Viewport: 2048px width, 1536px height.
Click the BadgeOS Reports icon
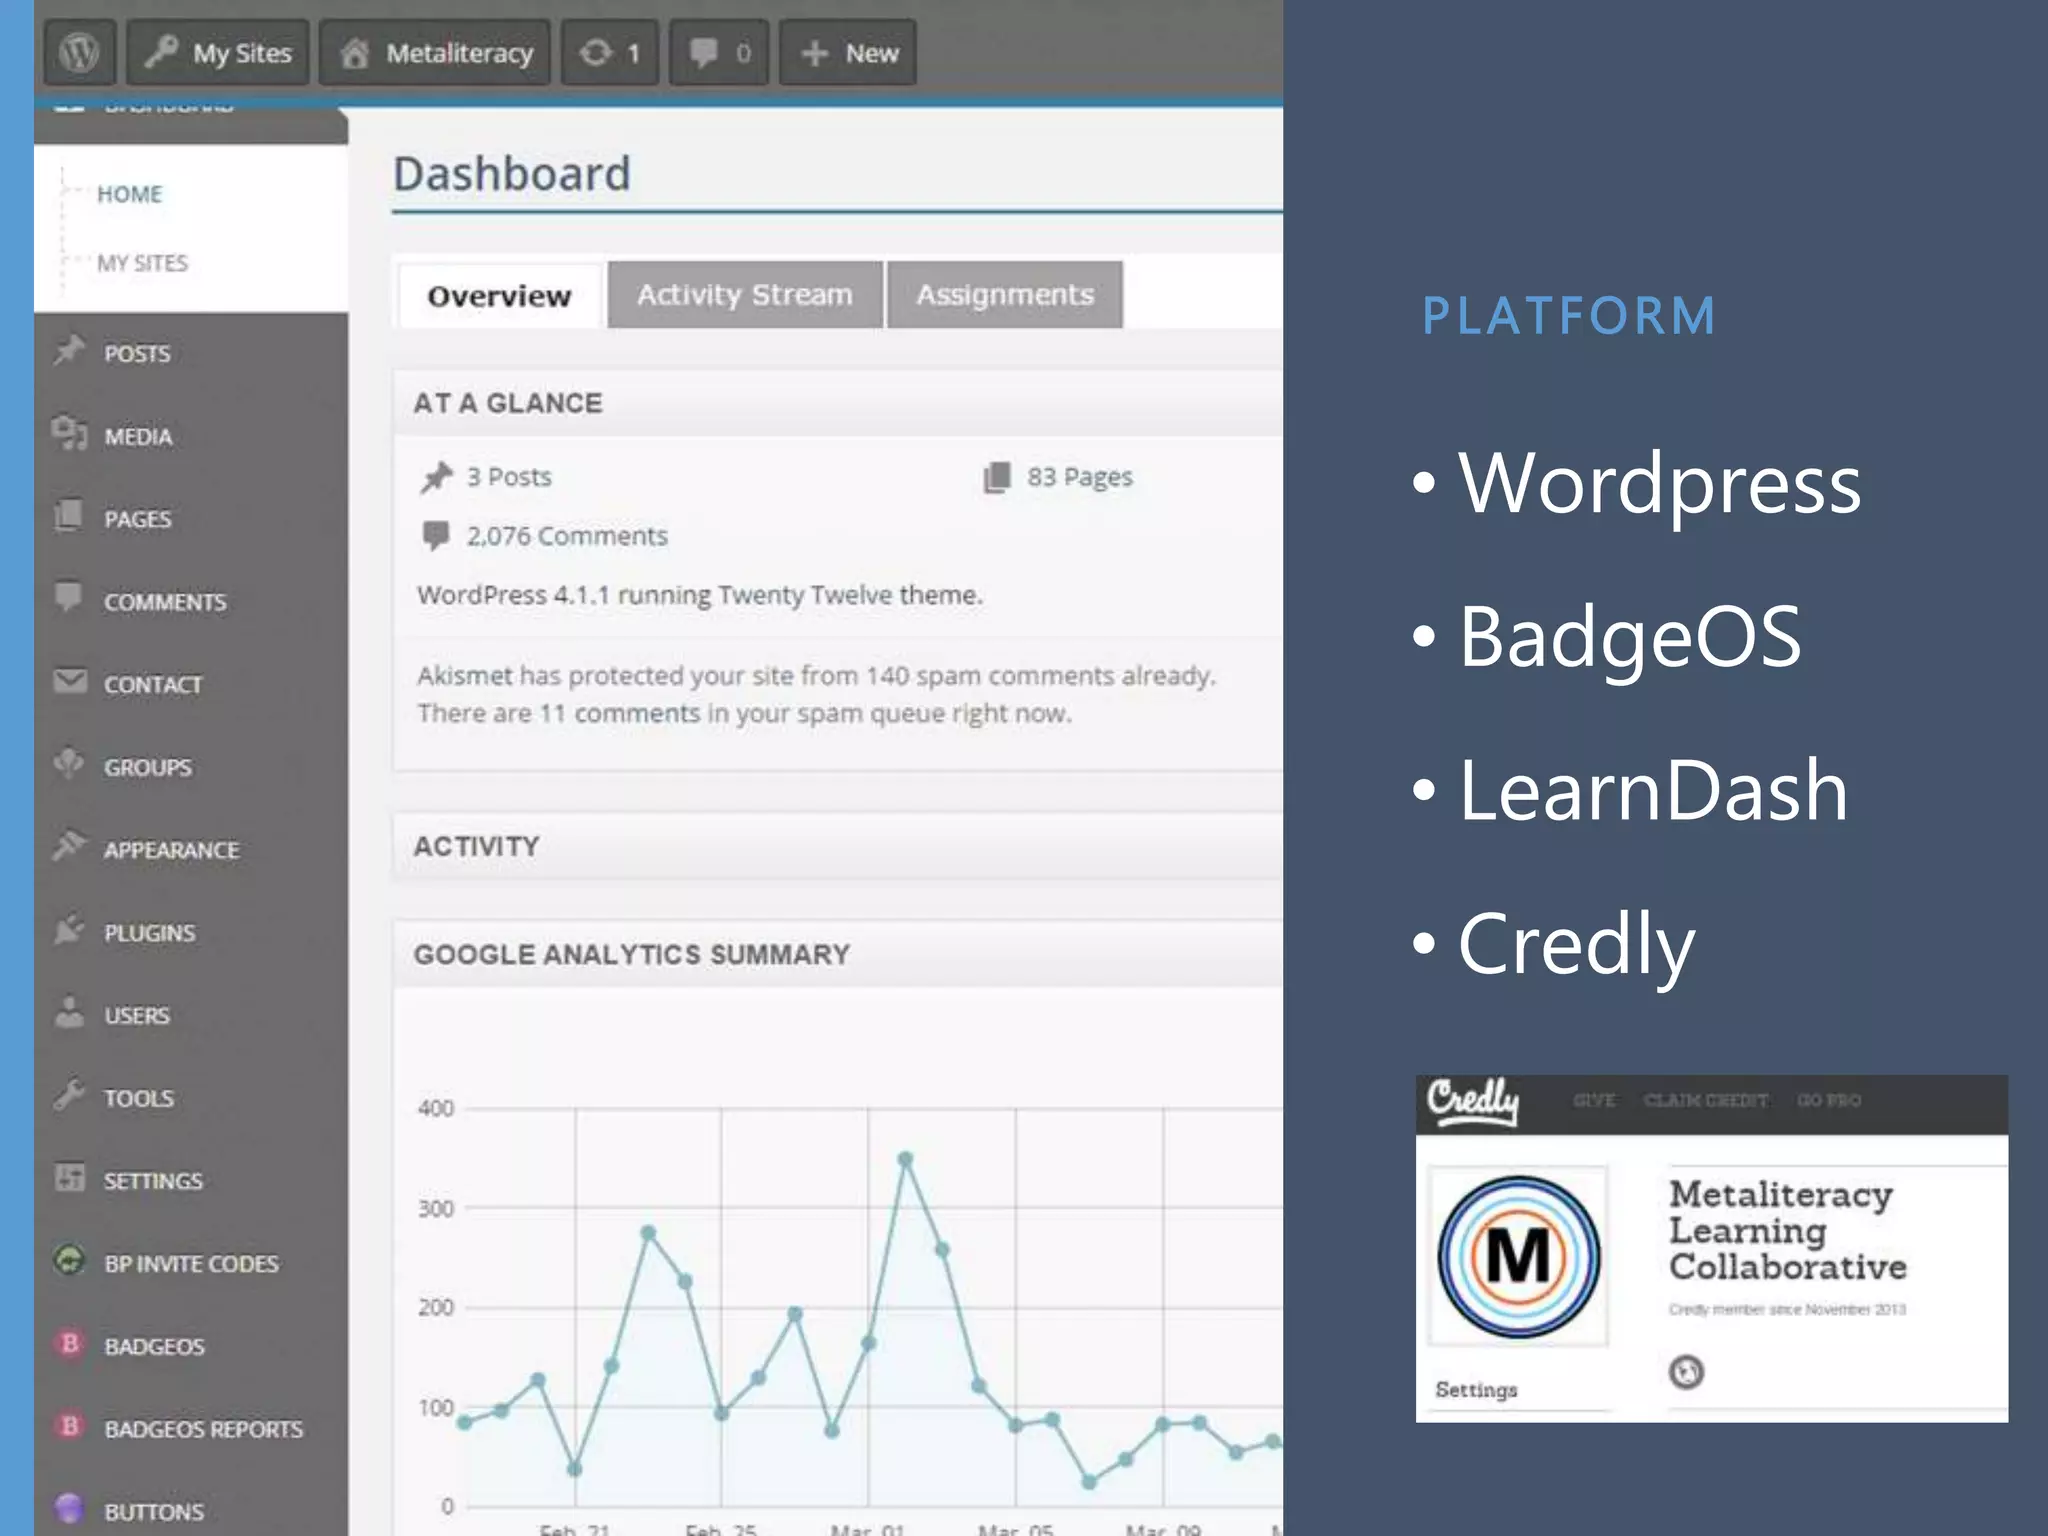pos(69,1425)
